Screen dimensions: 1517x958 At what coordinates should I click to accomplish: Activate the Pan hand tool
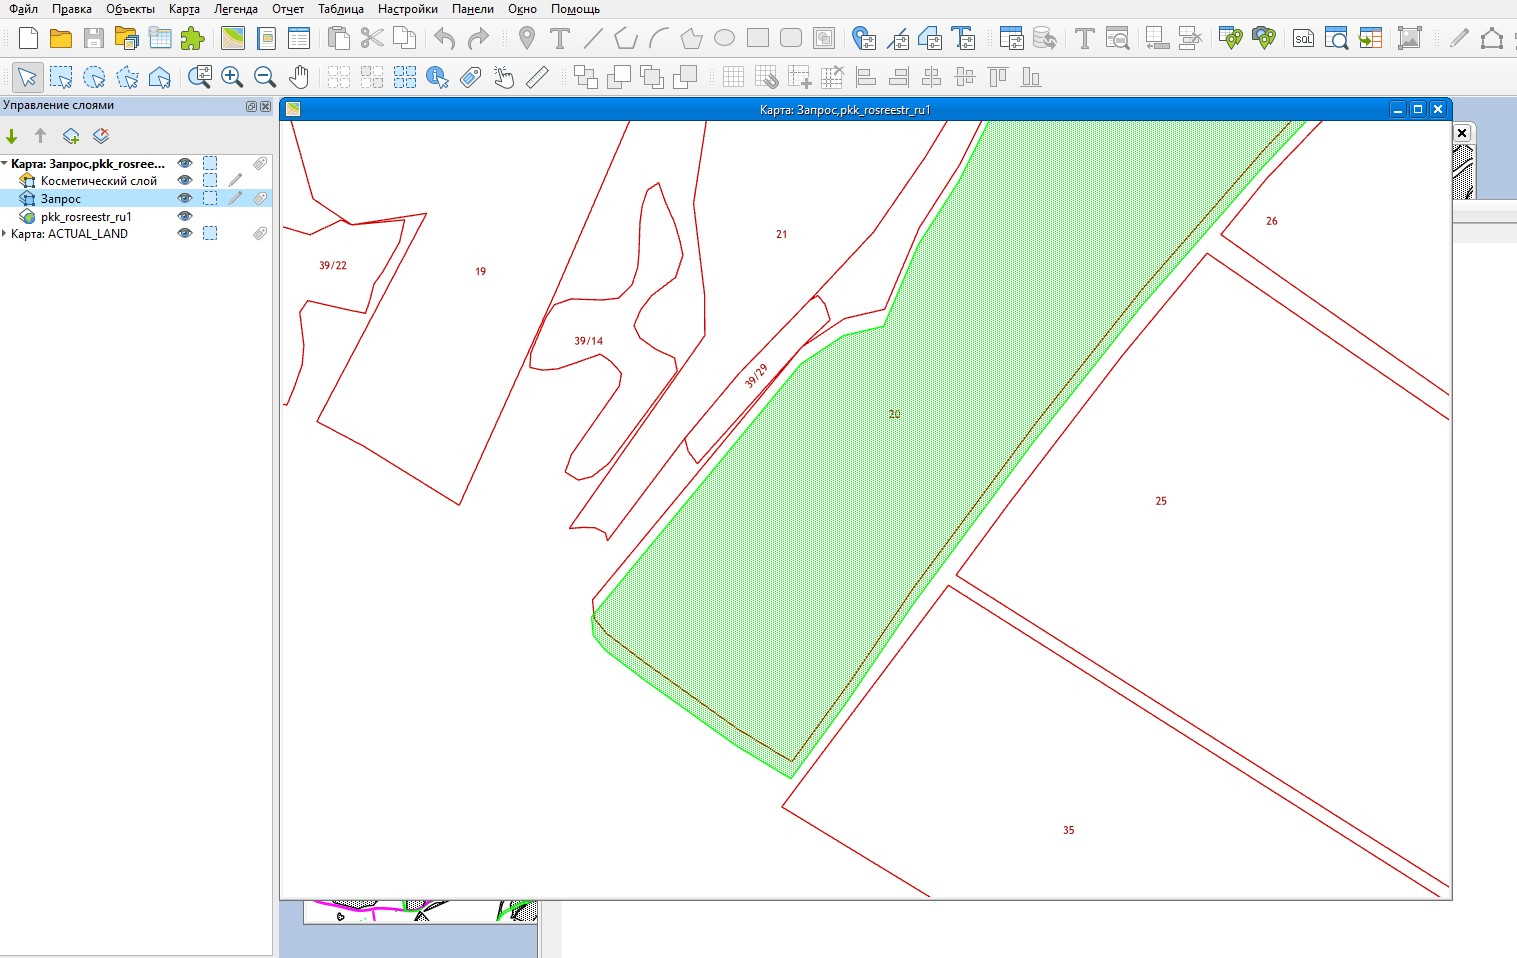(298, 77)
